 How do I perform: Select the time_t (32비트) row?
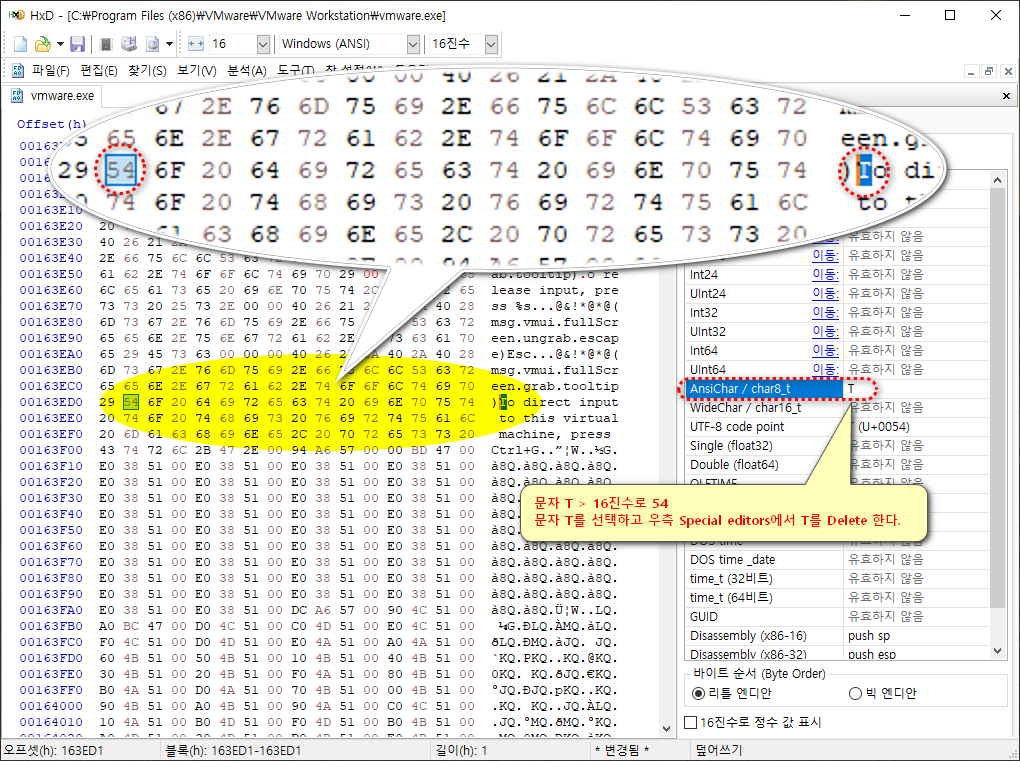tap(837, 578)
